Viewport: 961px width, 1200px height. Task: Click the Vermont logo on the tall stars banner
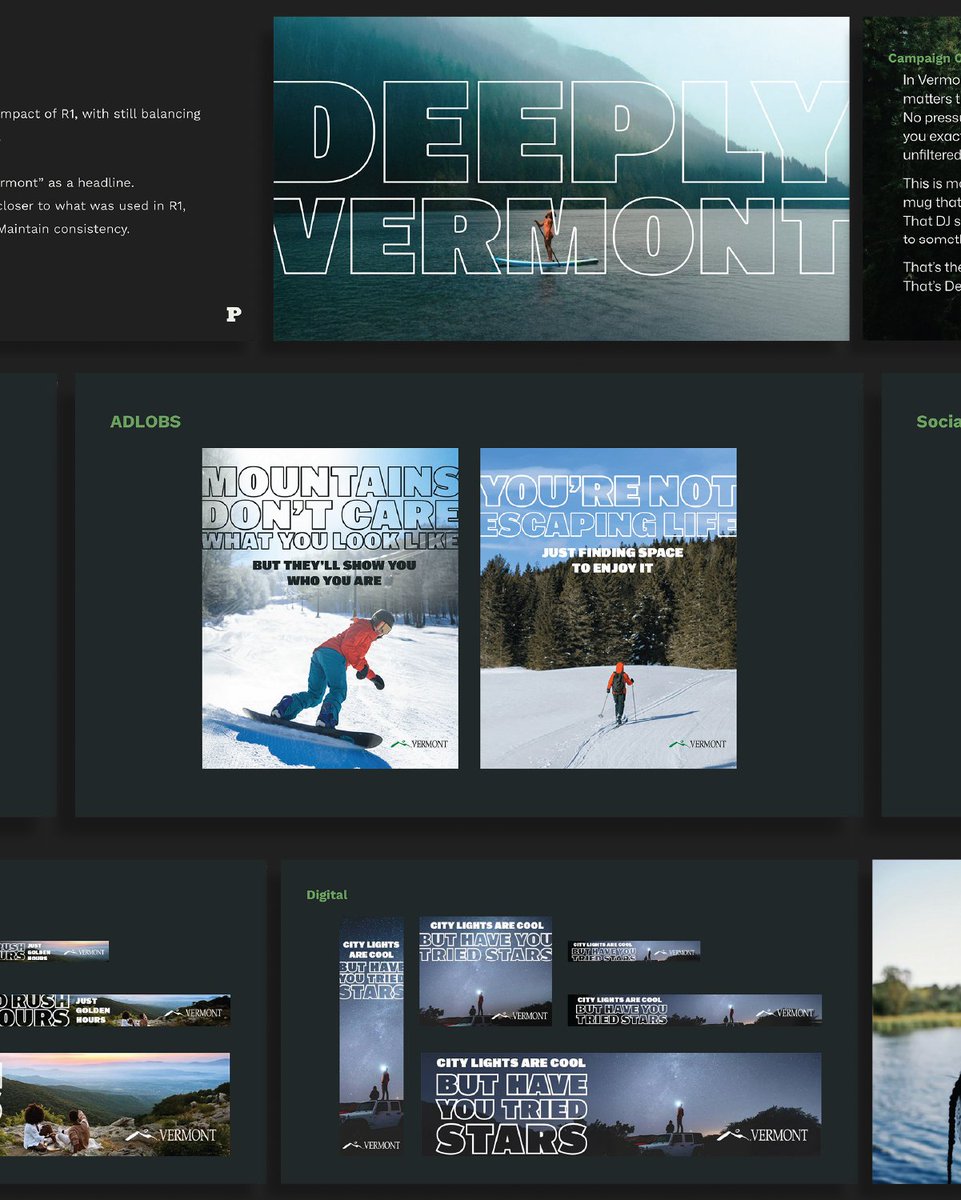point(371,1145)
